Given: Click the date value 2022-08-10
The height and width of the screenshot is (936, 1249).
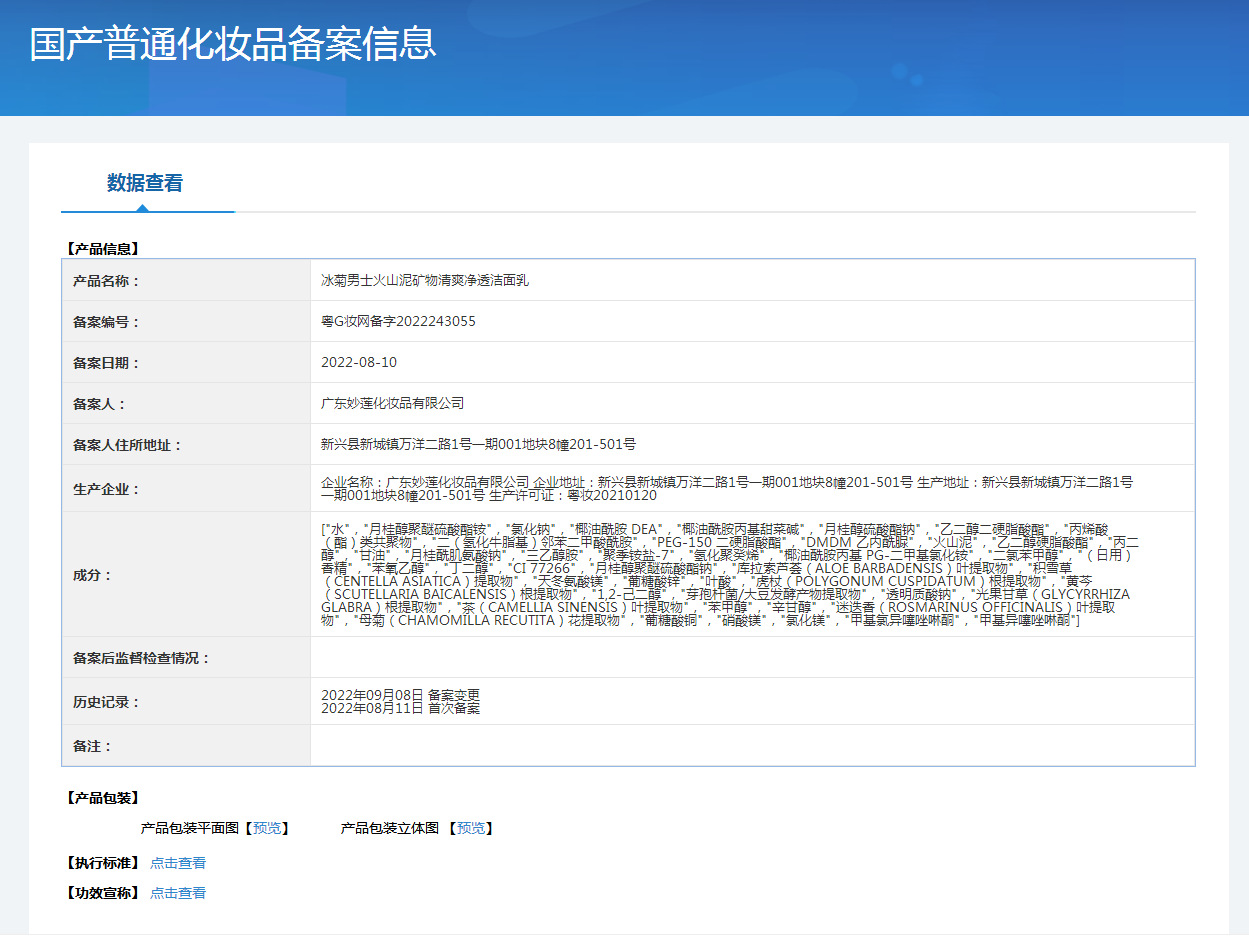Looking at the screenshot, I should point(359,362).
